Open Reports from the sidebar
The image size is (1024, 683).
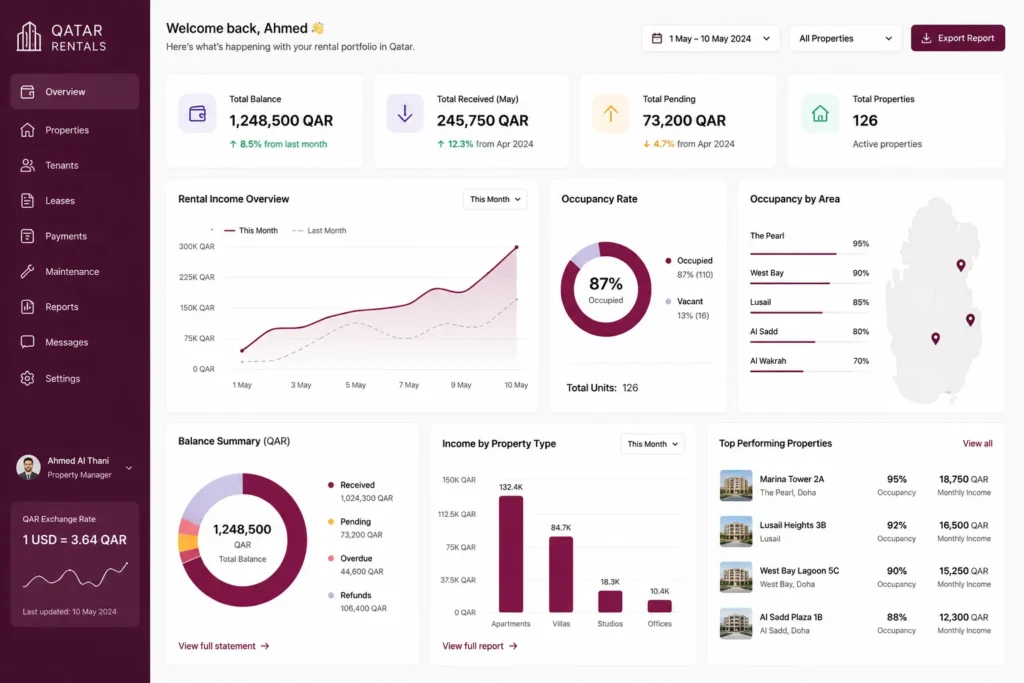[74, 306]
